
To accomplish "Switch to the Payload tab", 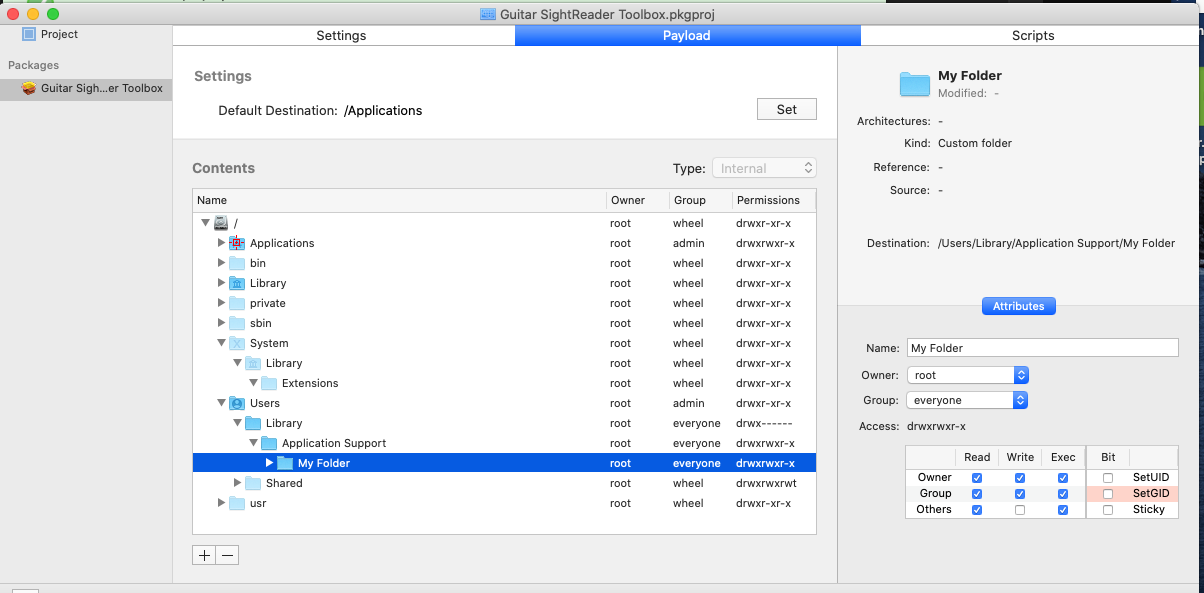I will [687, 36].
